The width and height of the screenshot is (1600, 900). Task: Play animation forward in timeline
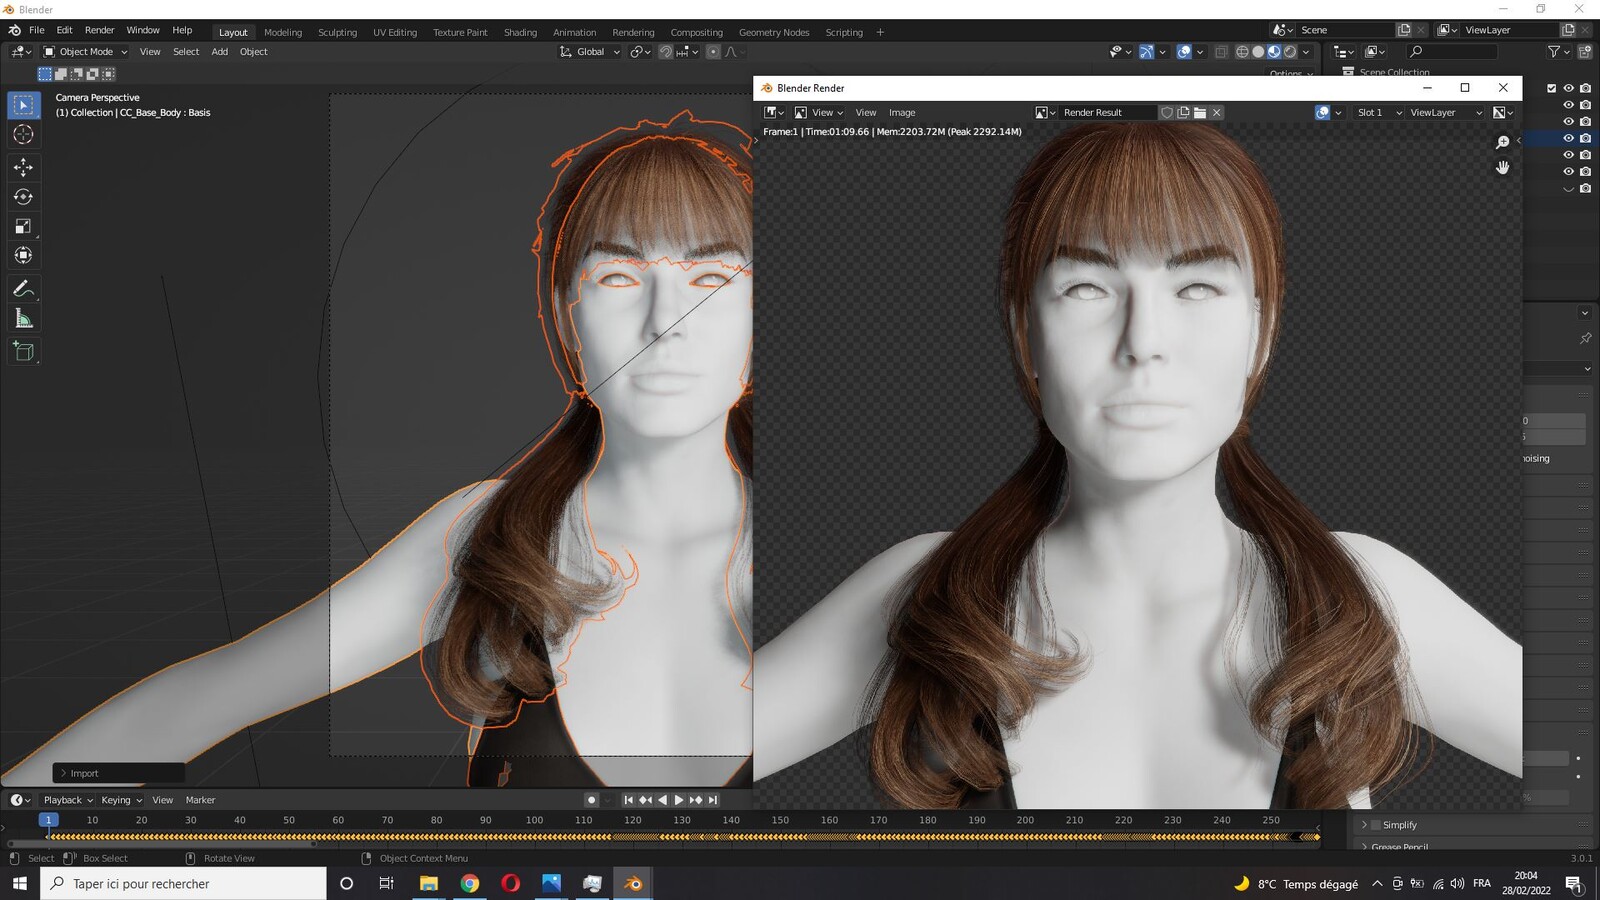point(679,800)
